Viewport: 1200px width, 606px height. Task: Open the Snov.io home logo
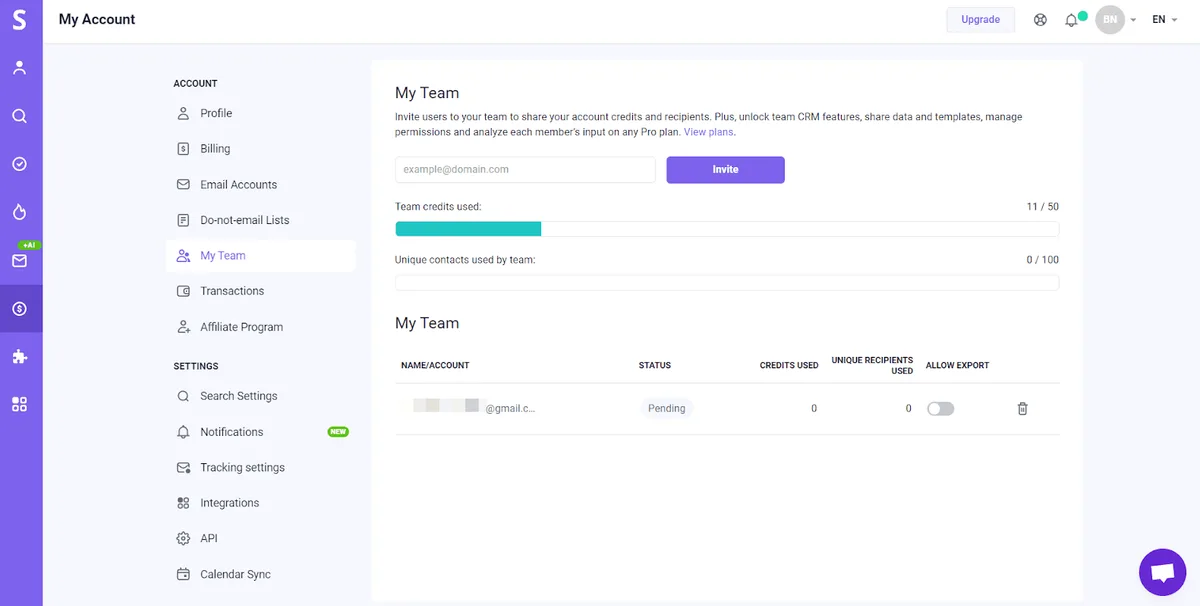pos(21,19)
